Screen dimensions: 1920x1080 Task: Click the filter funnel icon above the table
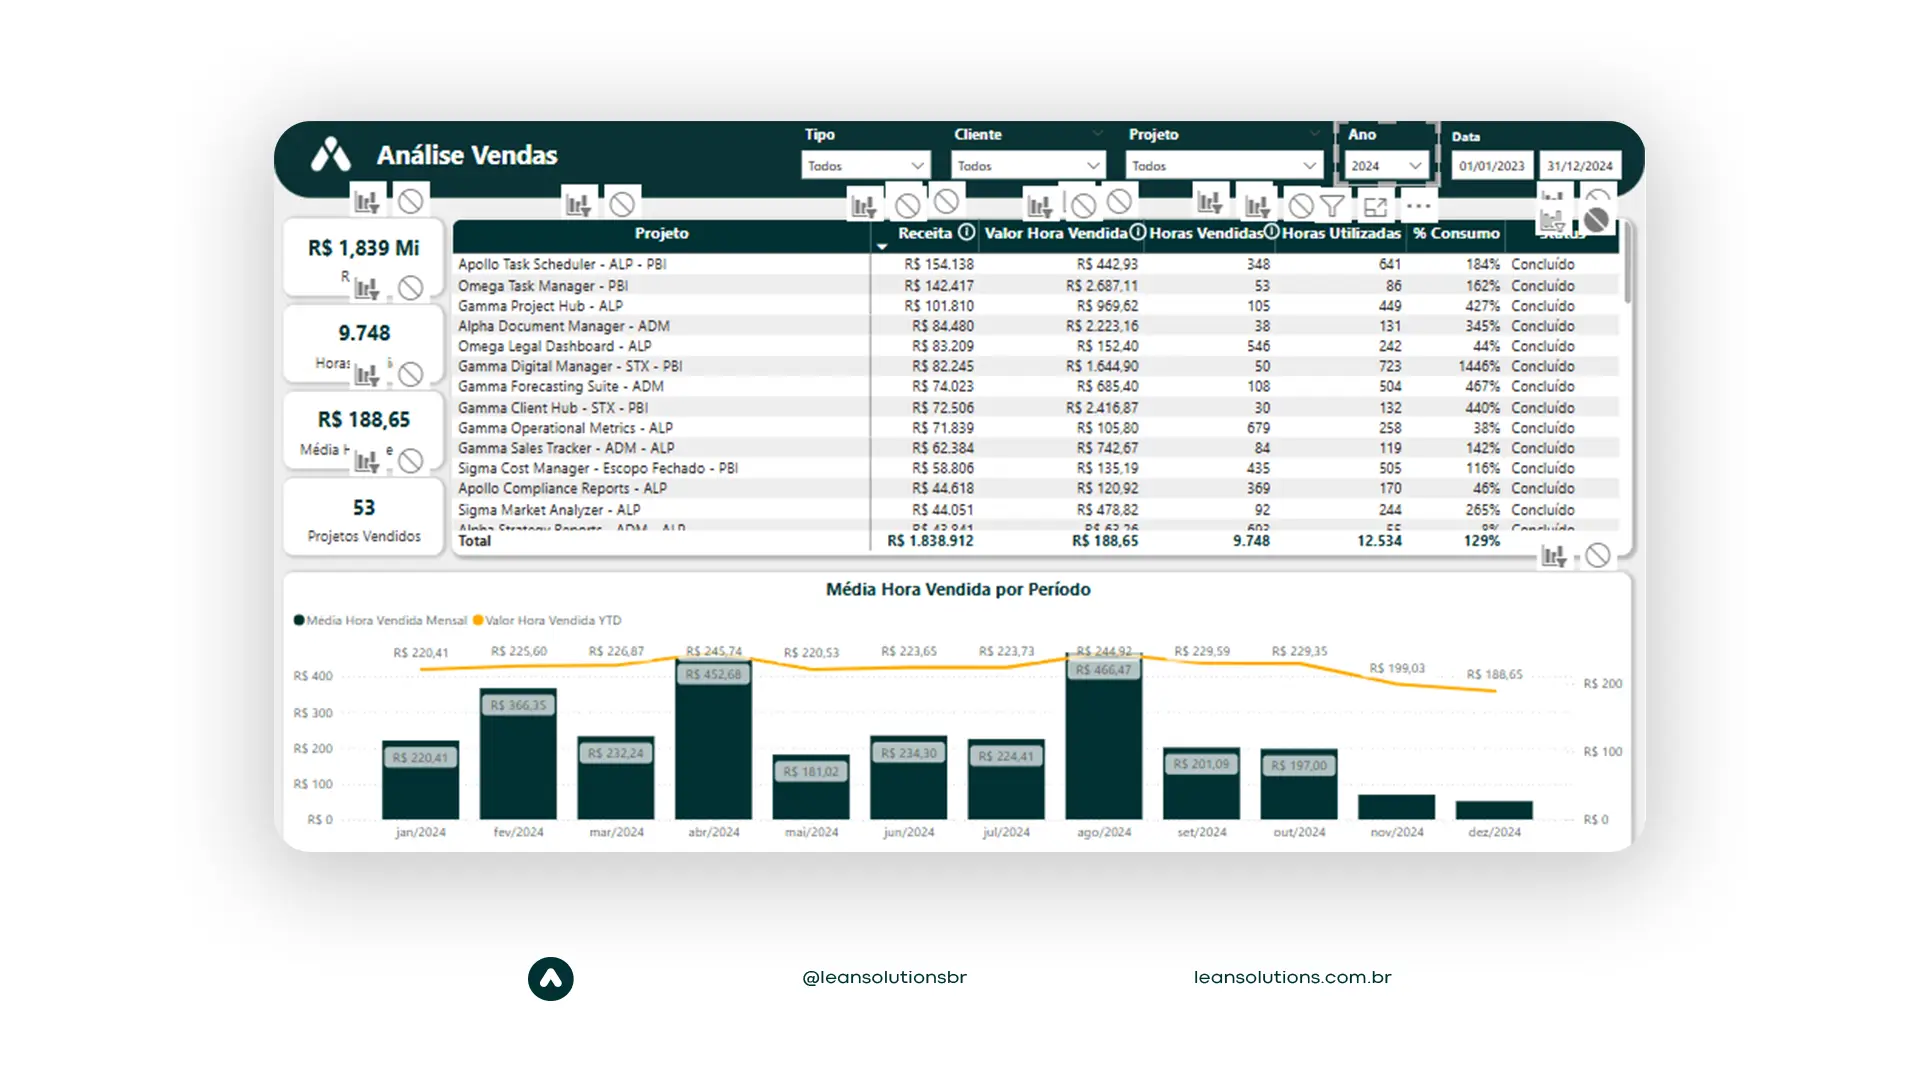pyautogui.click(x=1332, y=206)
